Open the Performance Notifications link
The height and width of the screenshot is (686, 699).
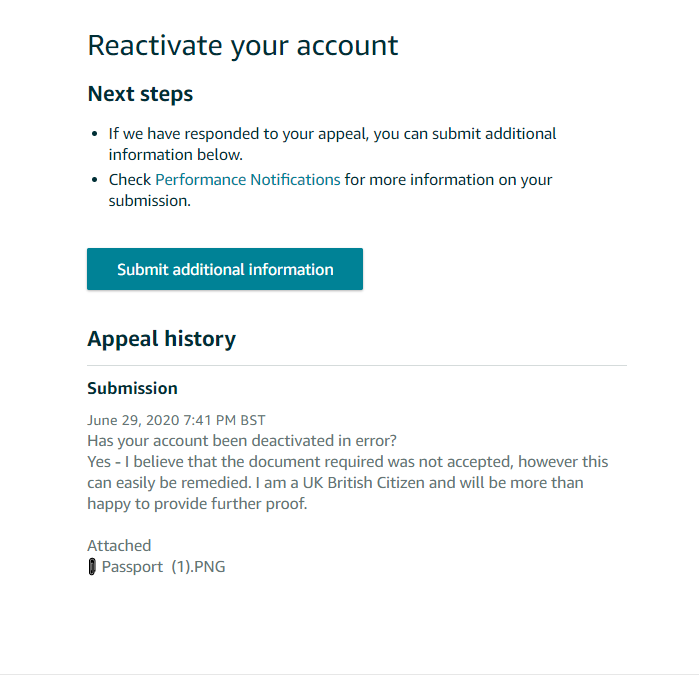(248, 180)
